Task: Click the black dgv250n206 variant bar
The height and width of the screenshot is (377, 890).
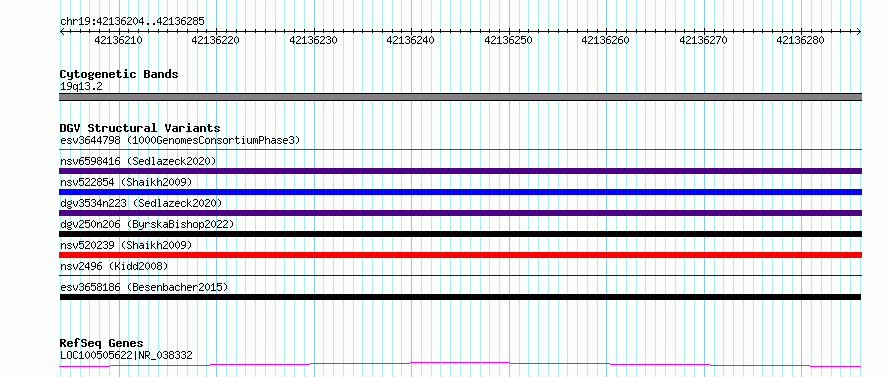Action: (460, 234)
